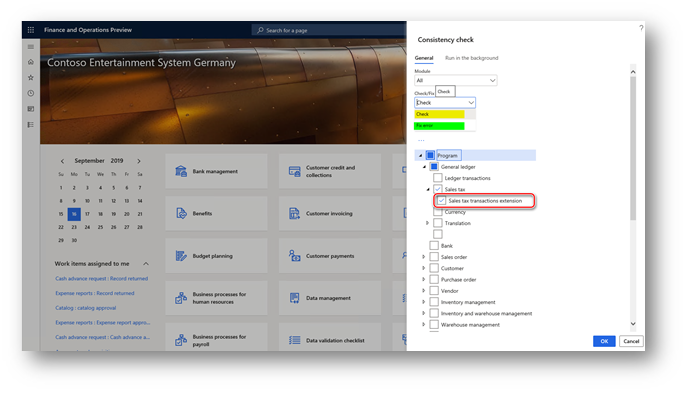Check the Ledger transactions checkbox

tap(438, 178)
